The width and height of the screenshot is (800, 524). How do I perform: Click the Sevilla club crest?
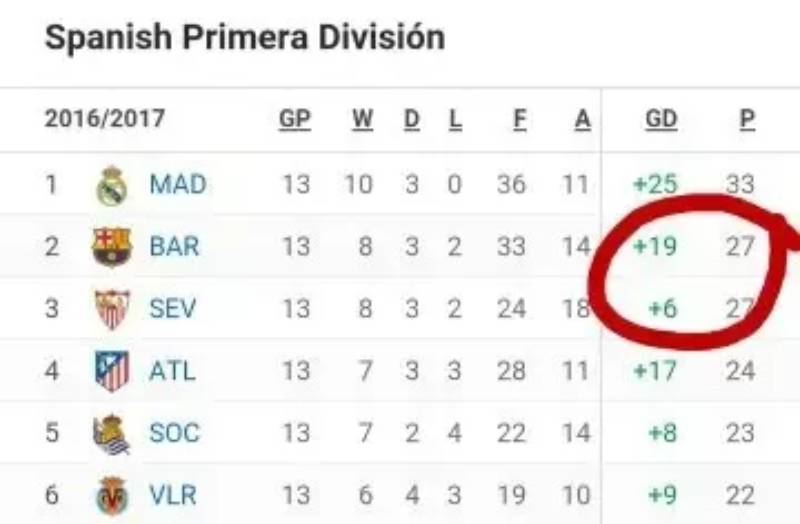(x=112, y=309)
